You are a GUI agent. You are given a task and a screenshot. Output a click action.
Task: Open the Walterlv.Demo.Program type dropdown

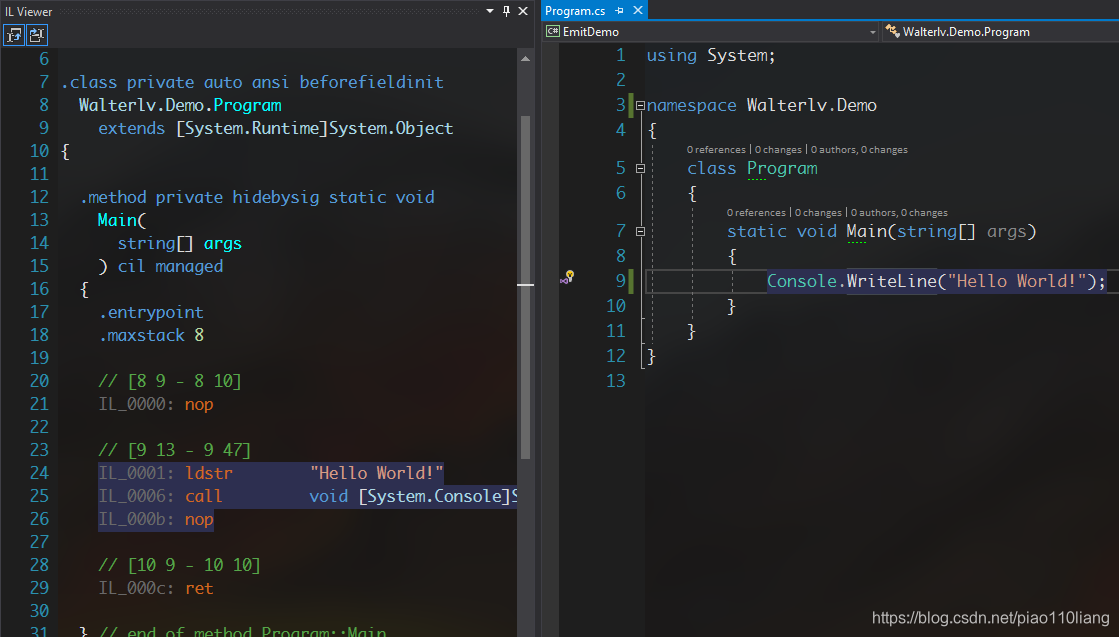point(1001,31)
